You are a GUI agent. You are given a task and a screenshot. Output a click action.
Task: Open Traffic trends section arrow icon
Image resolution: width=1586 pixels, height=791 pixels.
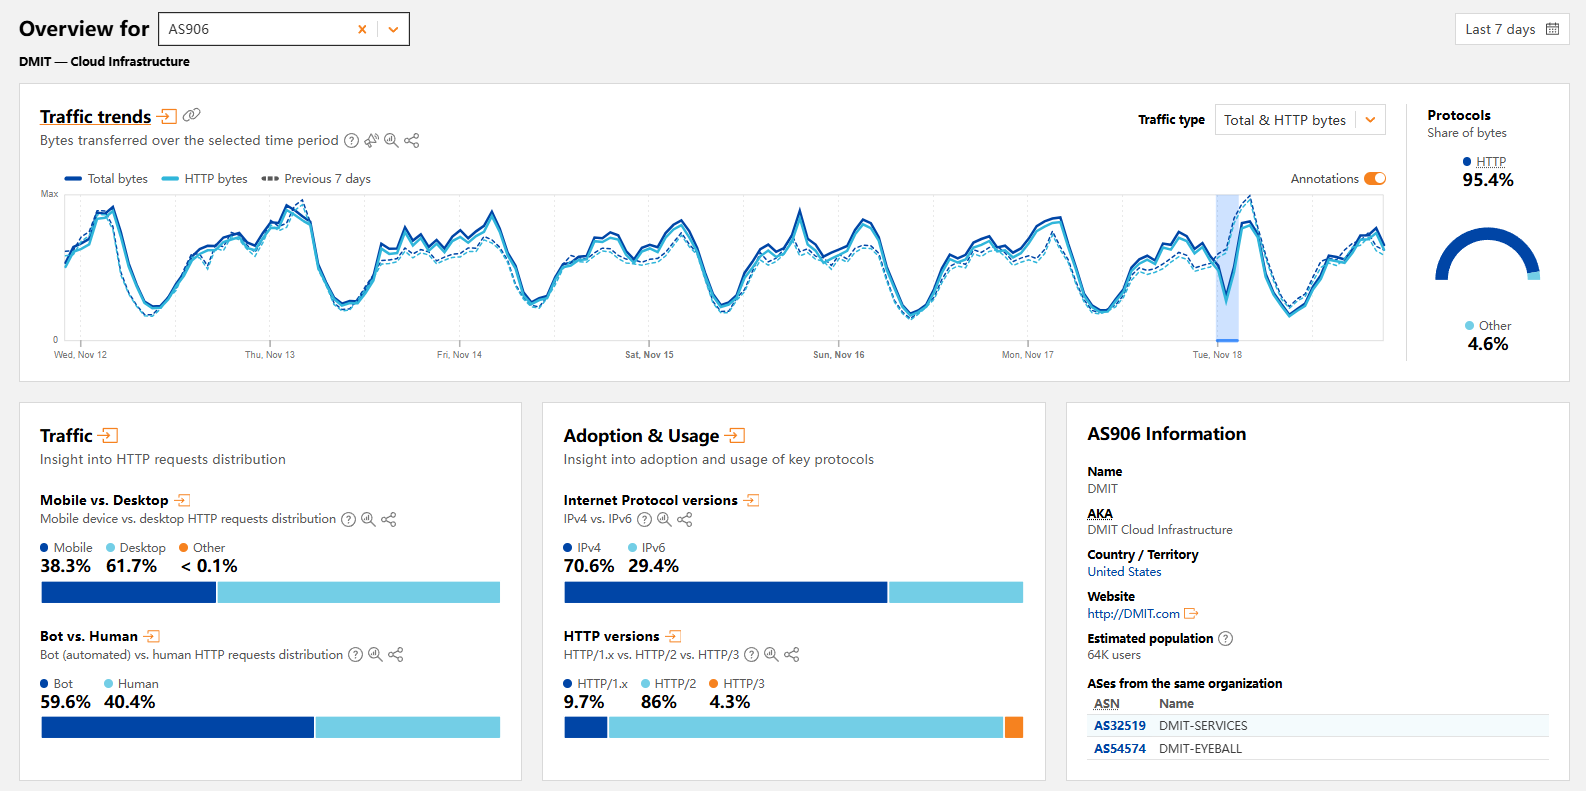(x=167, y=117)
